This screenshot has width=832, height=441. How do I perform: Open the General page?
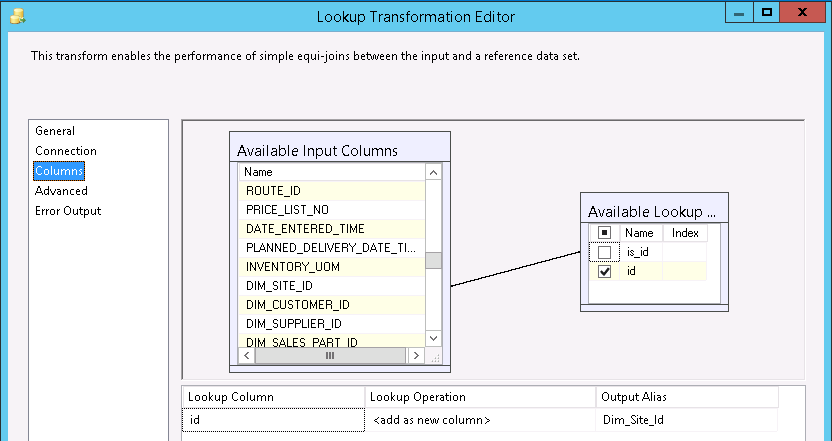55,131
